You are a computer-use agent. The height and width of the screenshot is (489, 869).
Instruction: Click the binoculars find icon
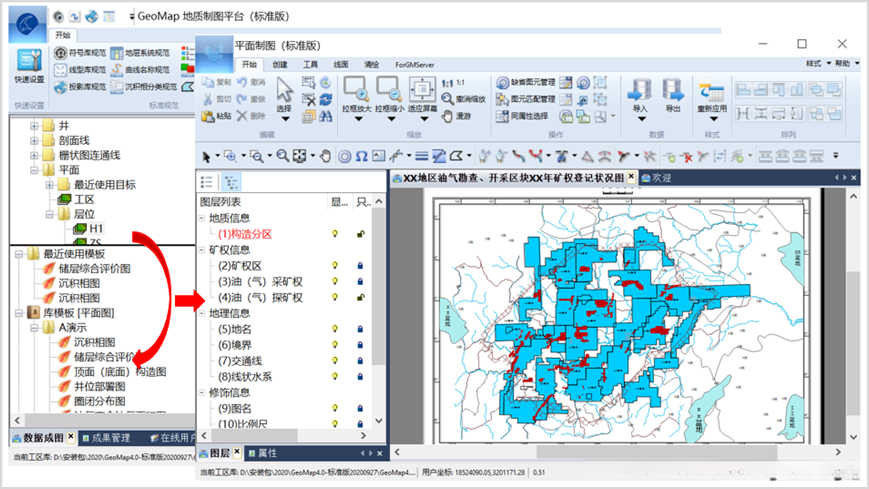(x=326, y=116)
